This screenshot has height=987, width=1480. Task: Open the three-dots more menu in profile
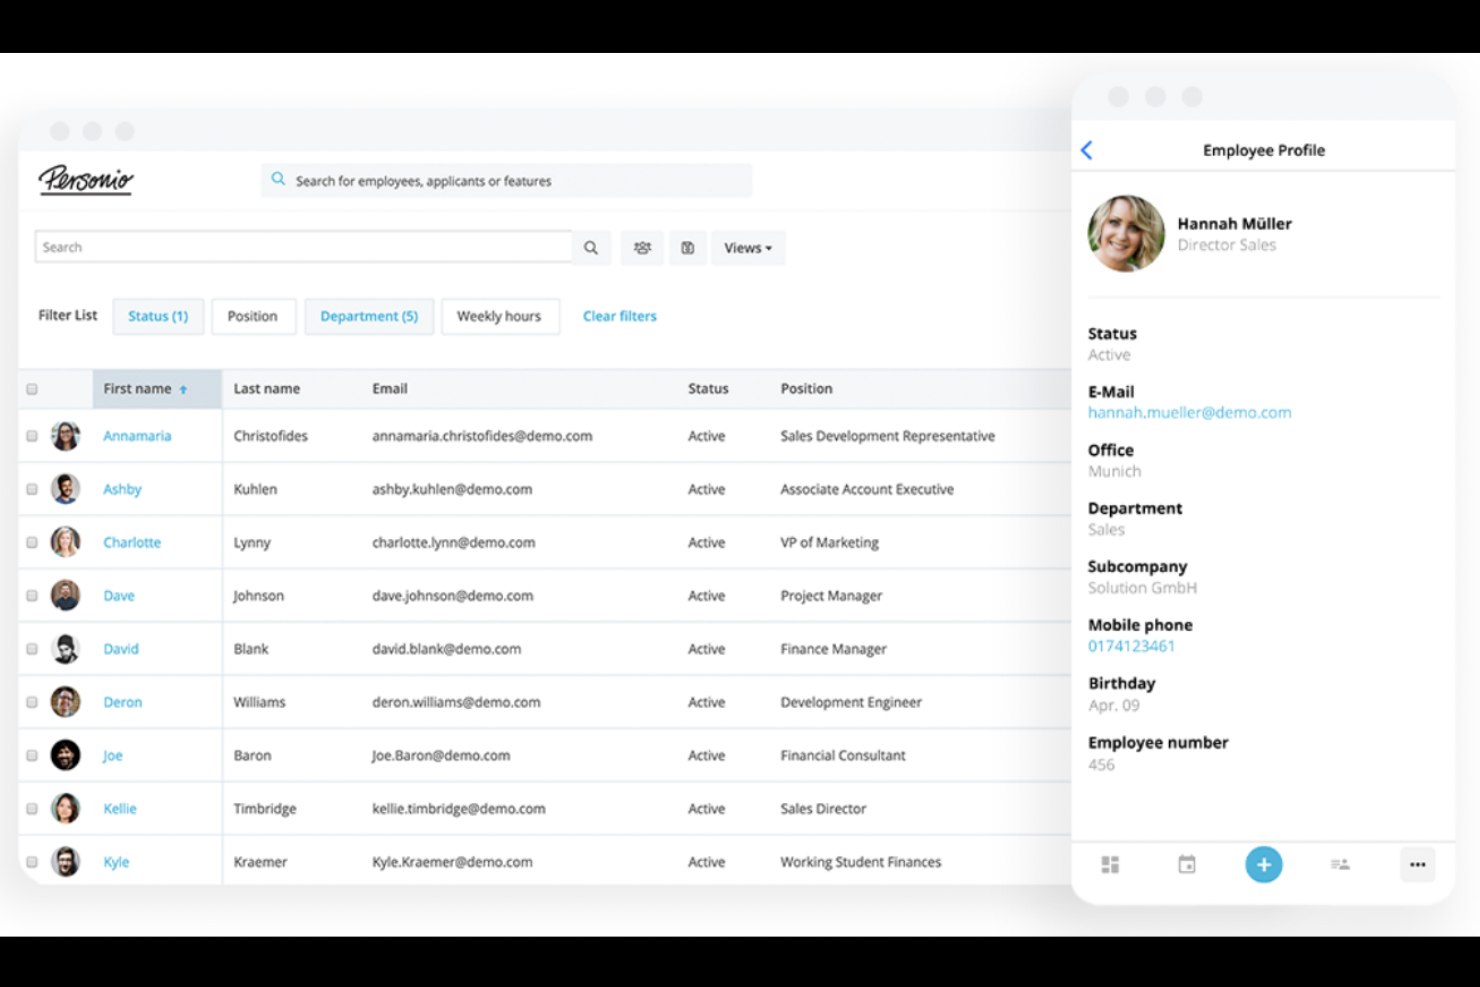pyautogui.click(x=1417, y=865)
